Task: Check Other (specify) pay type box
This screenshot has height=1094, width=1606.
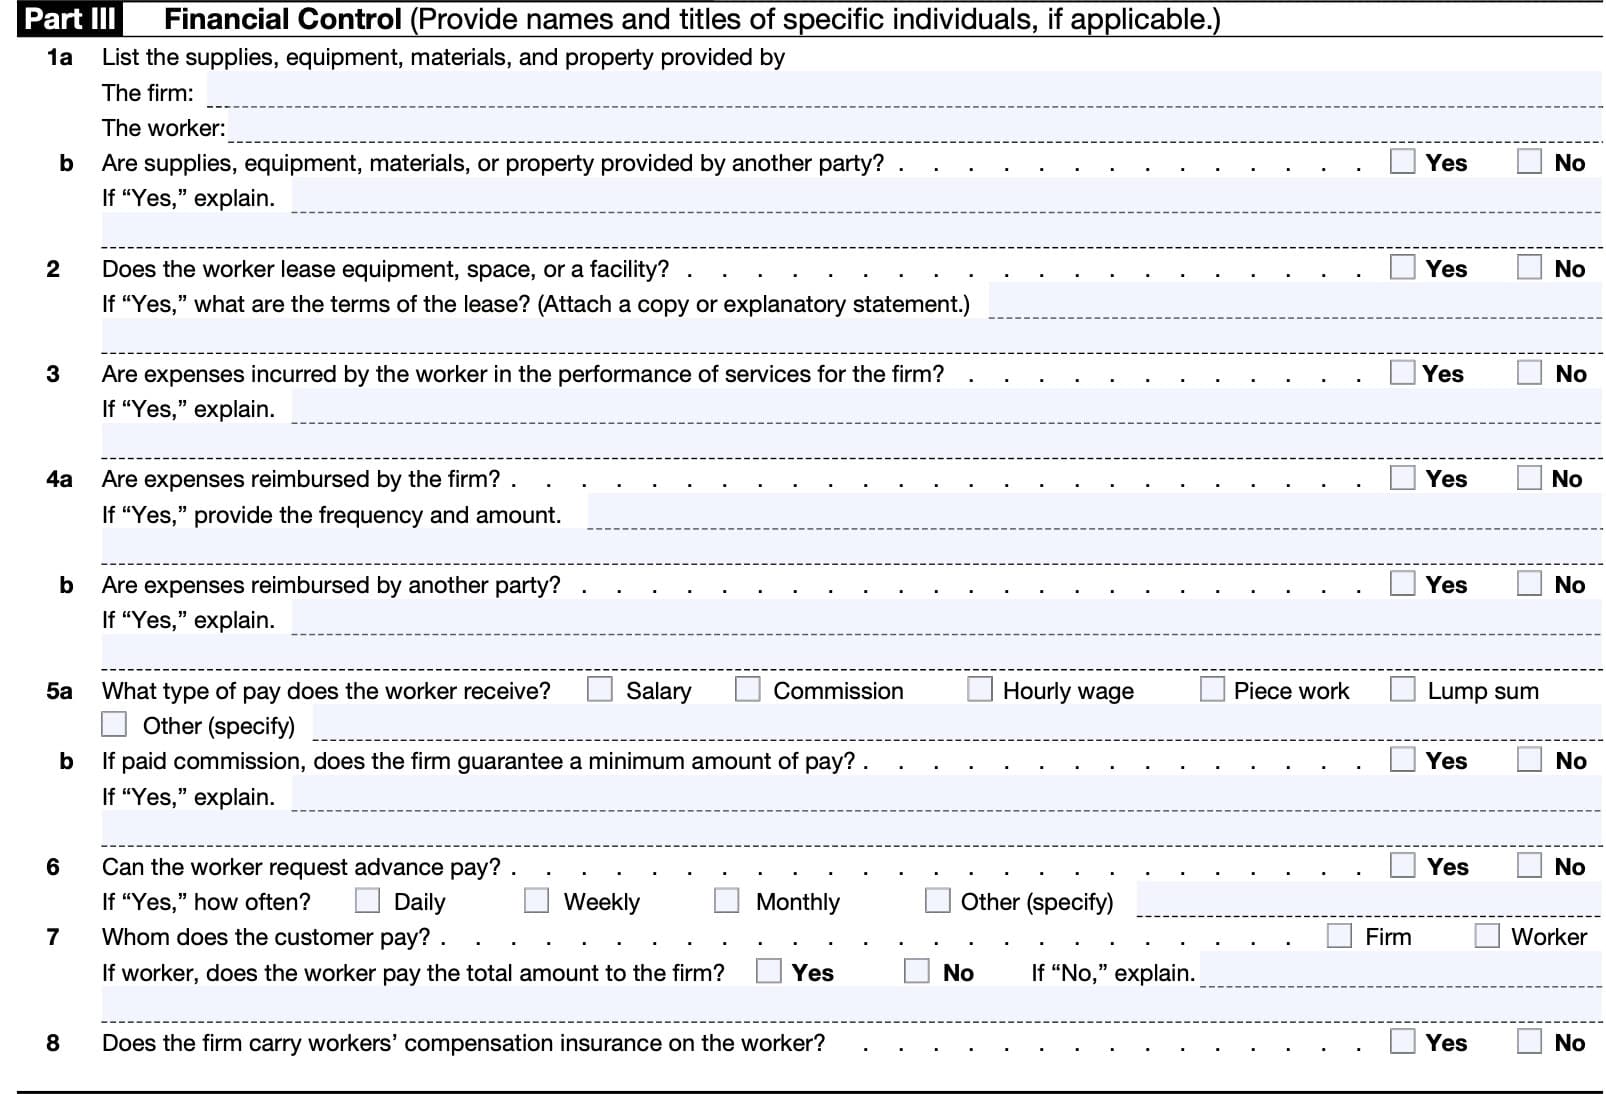Action: 115,724
